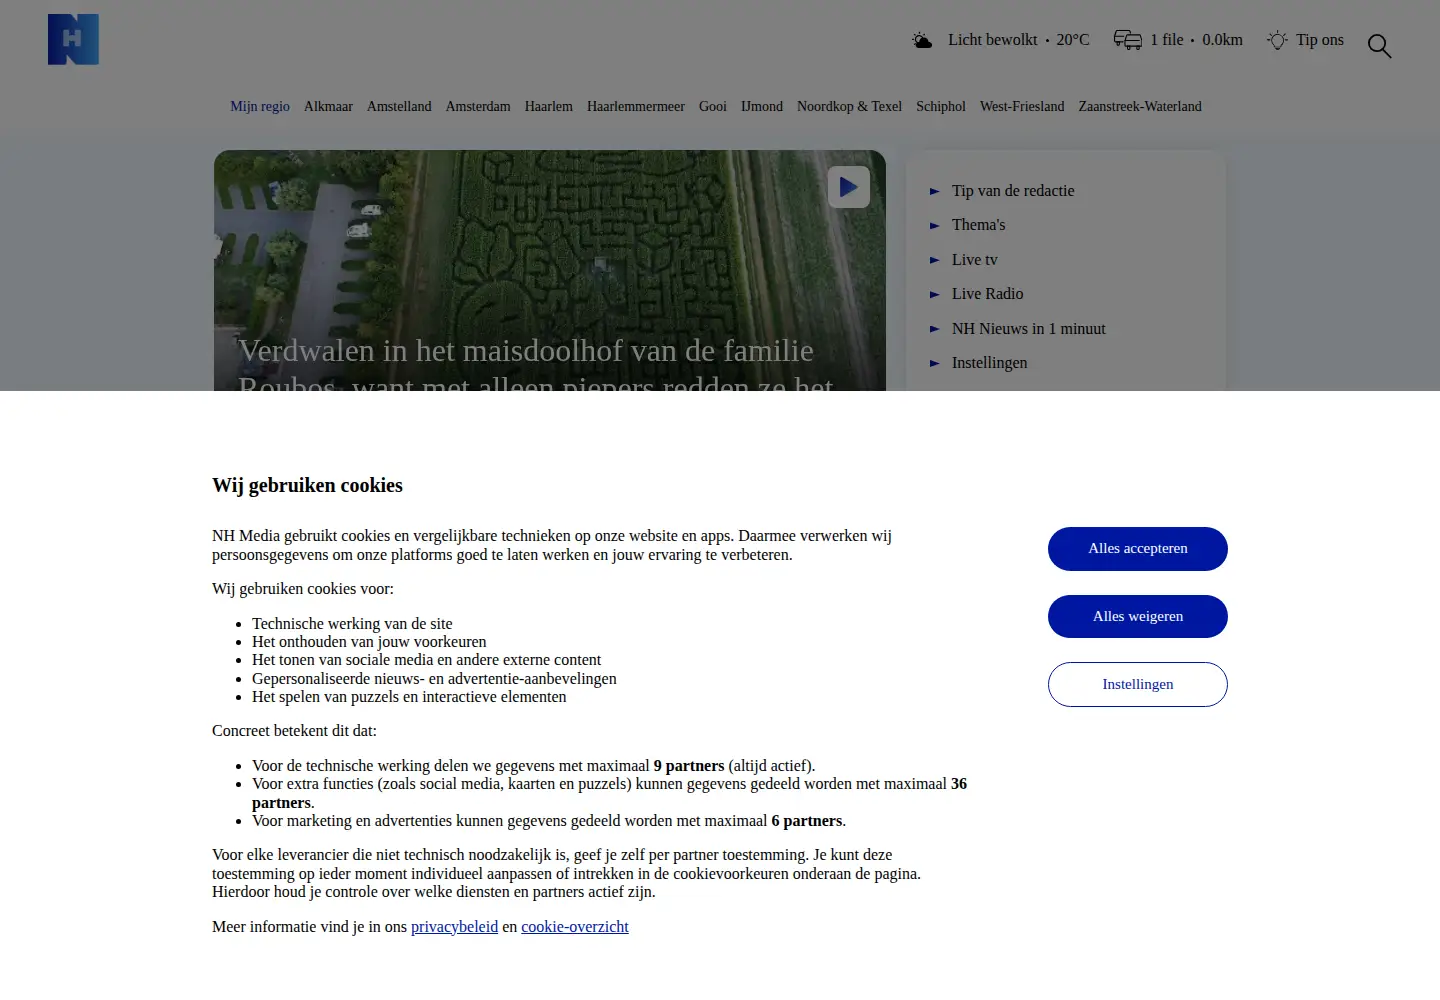Click the Tip ons lightbulb icon
This screenshot has width=1440, height=1000.
point(1277,40)
